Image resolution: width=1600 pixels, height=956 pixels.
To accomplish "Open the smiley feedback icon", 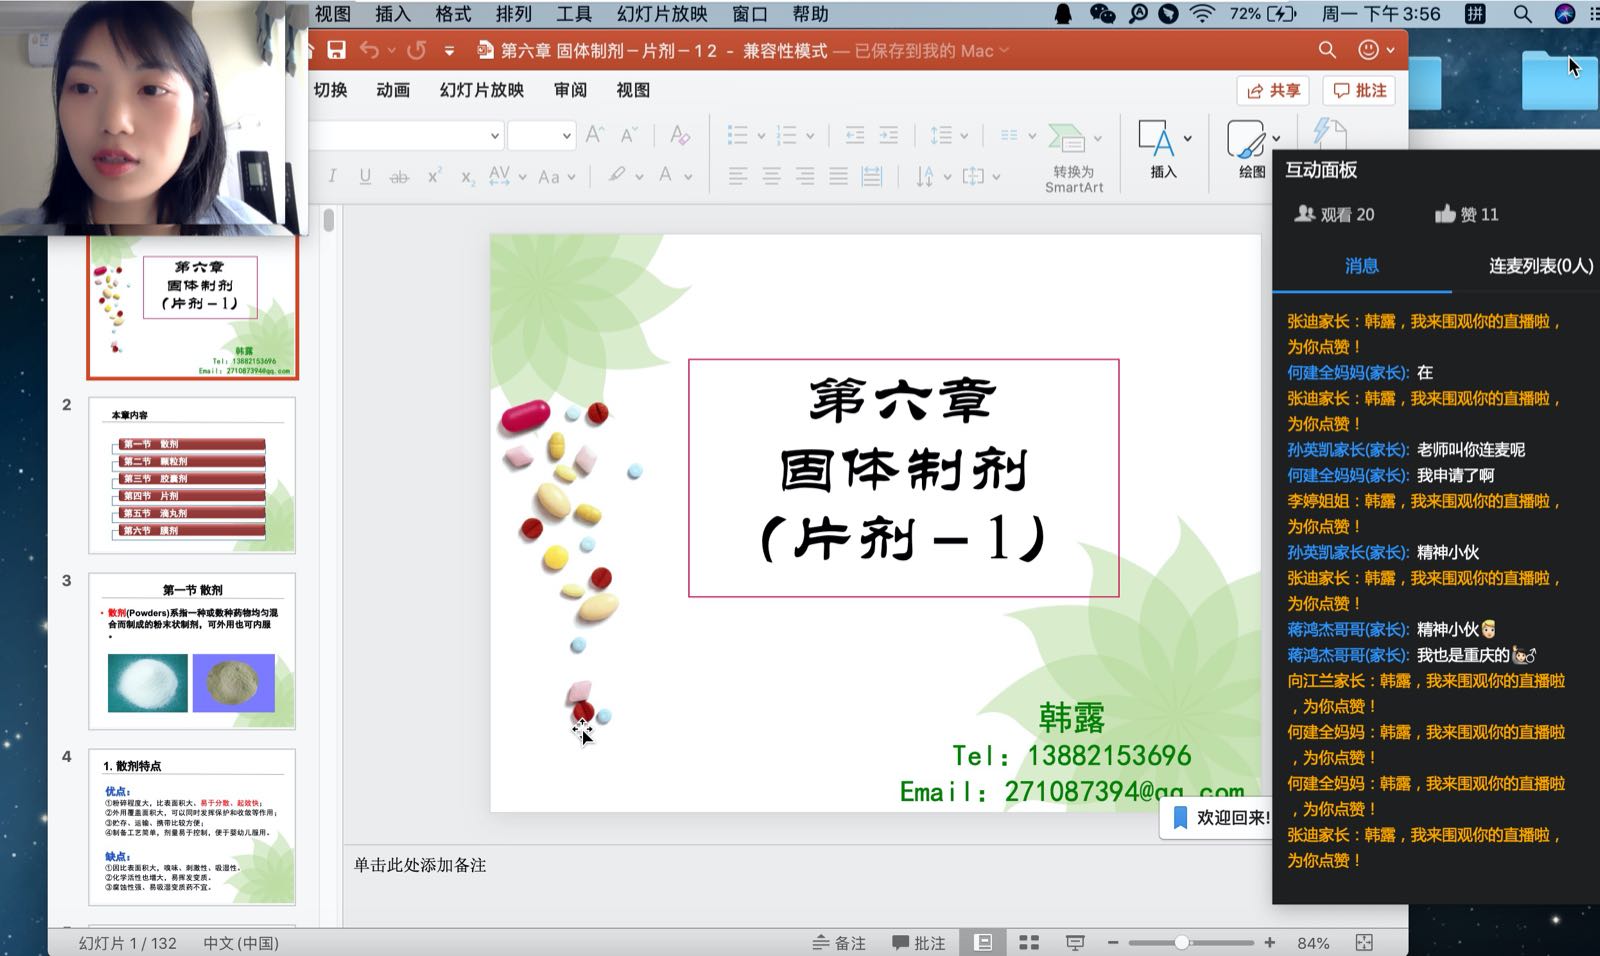I will [1368, 50].
